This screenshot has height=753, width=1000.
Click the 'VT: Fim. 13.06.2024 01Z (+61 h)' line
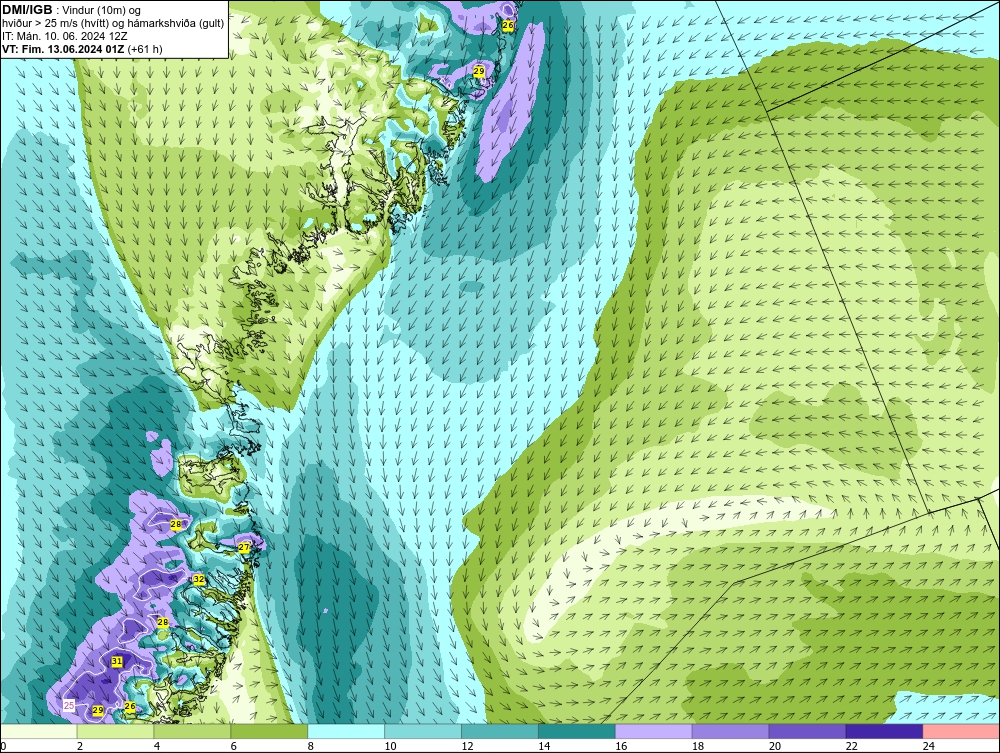click(82, 49)
